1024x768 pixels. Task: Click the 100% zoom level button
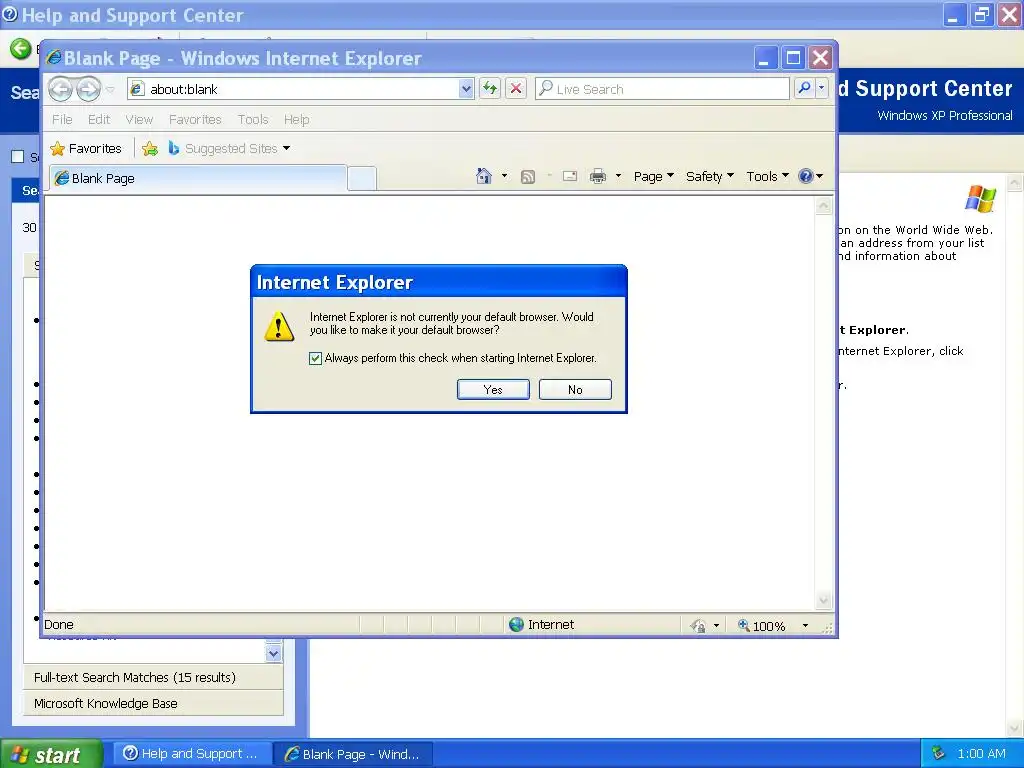point(761,626)
